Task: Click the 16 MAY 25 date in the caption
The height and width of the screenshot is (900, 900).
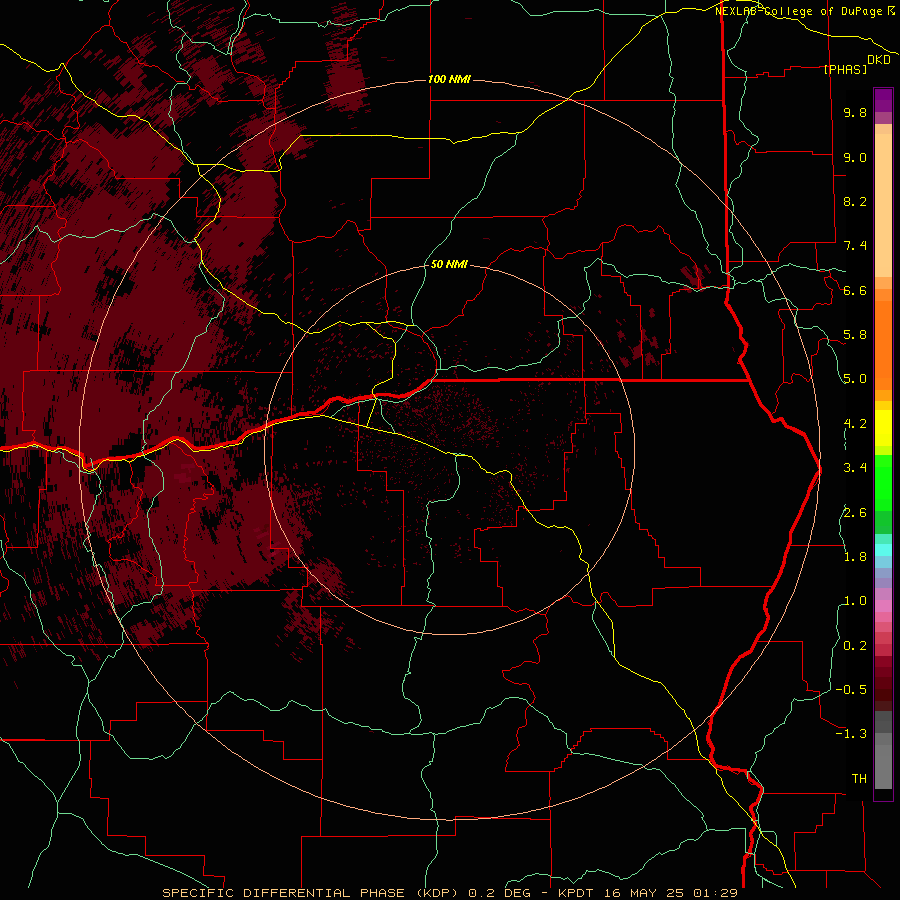Action: 643,893
